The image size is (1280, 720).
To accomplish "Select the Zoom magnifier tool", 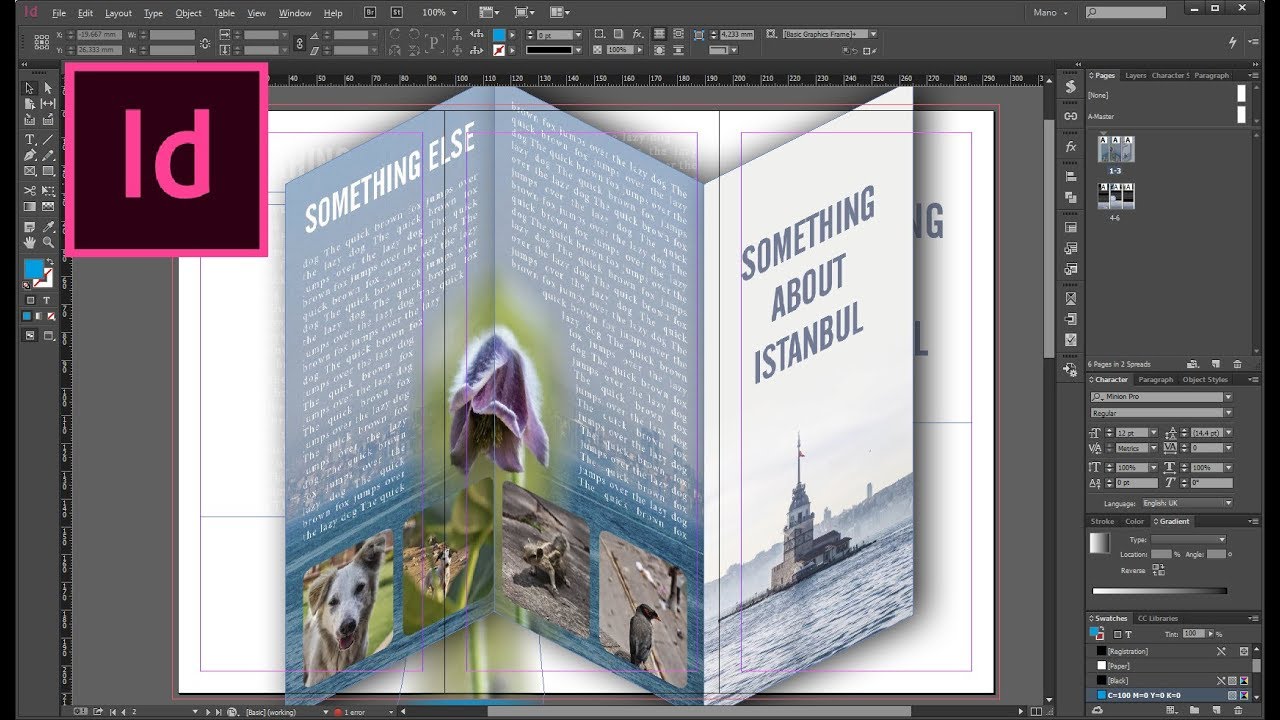I will pyautogui.click(x=48, y=242).
